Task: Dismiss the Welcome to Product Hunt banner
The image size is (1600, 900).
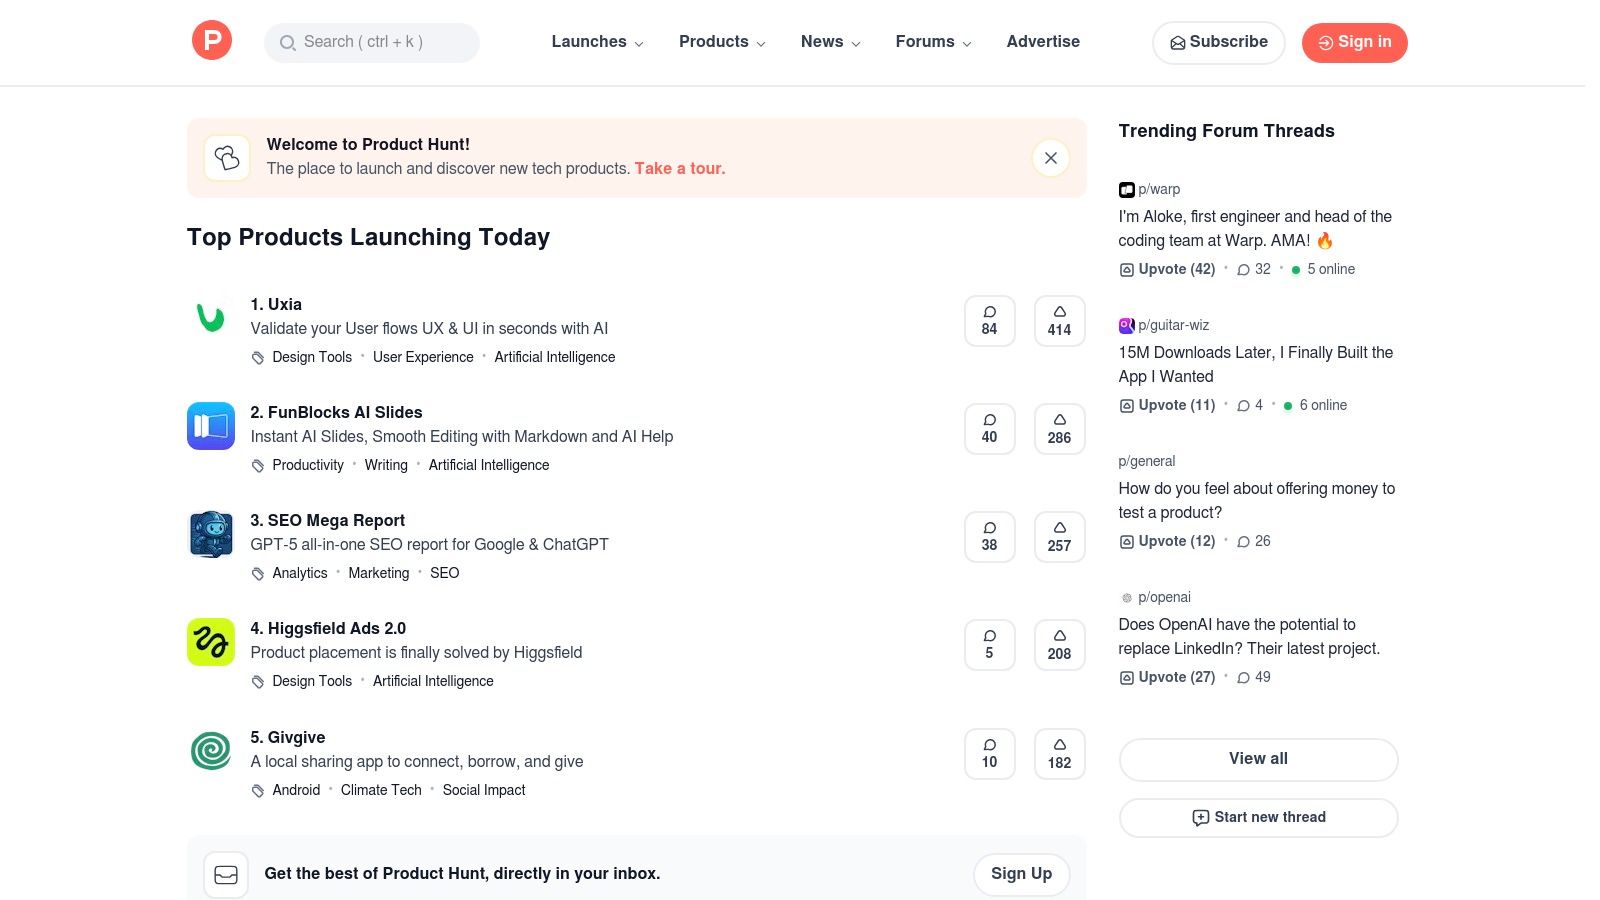Action: [1051, 158]
